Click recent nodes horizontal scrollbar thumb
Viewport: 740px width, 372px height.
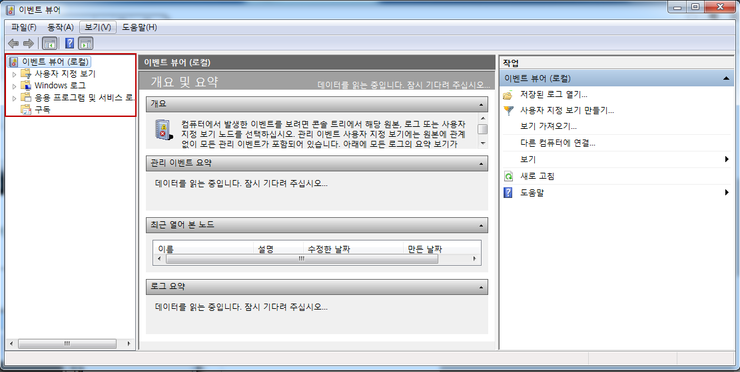point(302,259)
